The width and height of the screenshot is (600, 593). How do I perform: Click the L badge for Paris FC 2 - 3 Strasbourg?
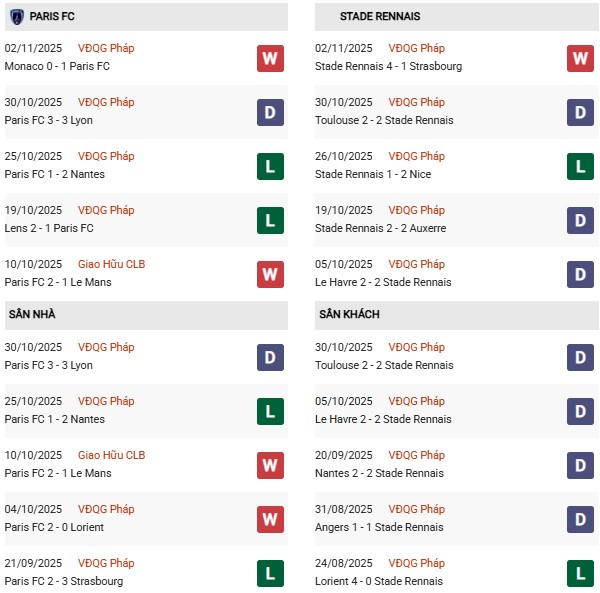click(x=270, y=573)
